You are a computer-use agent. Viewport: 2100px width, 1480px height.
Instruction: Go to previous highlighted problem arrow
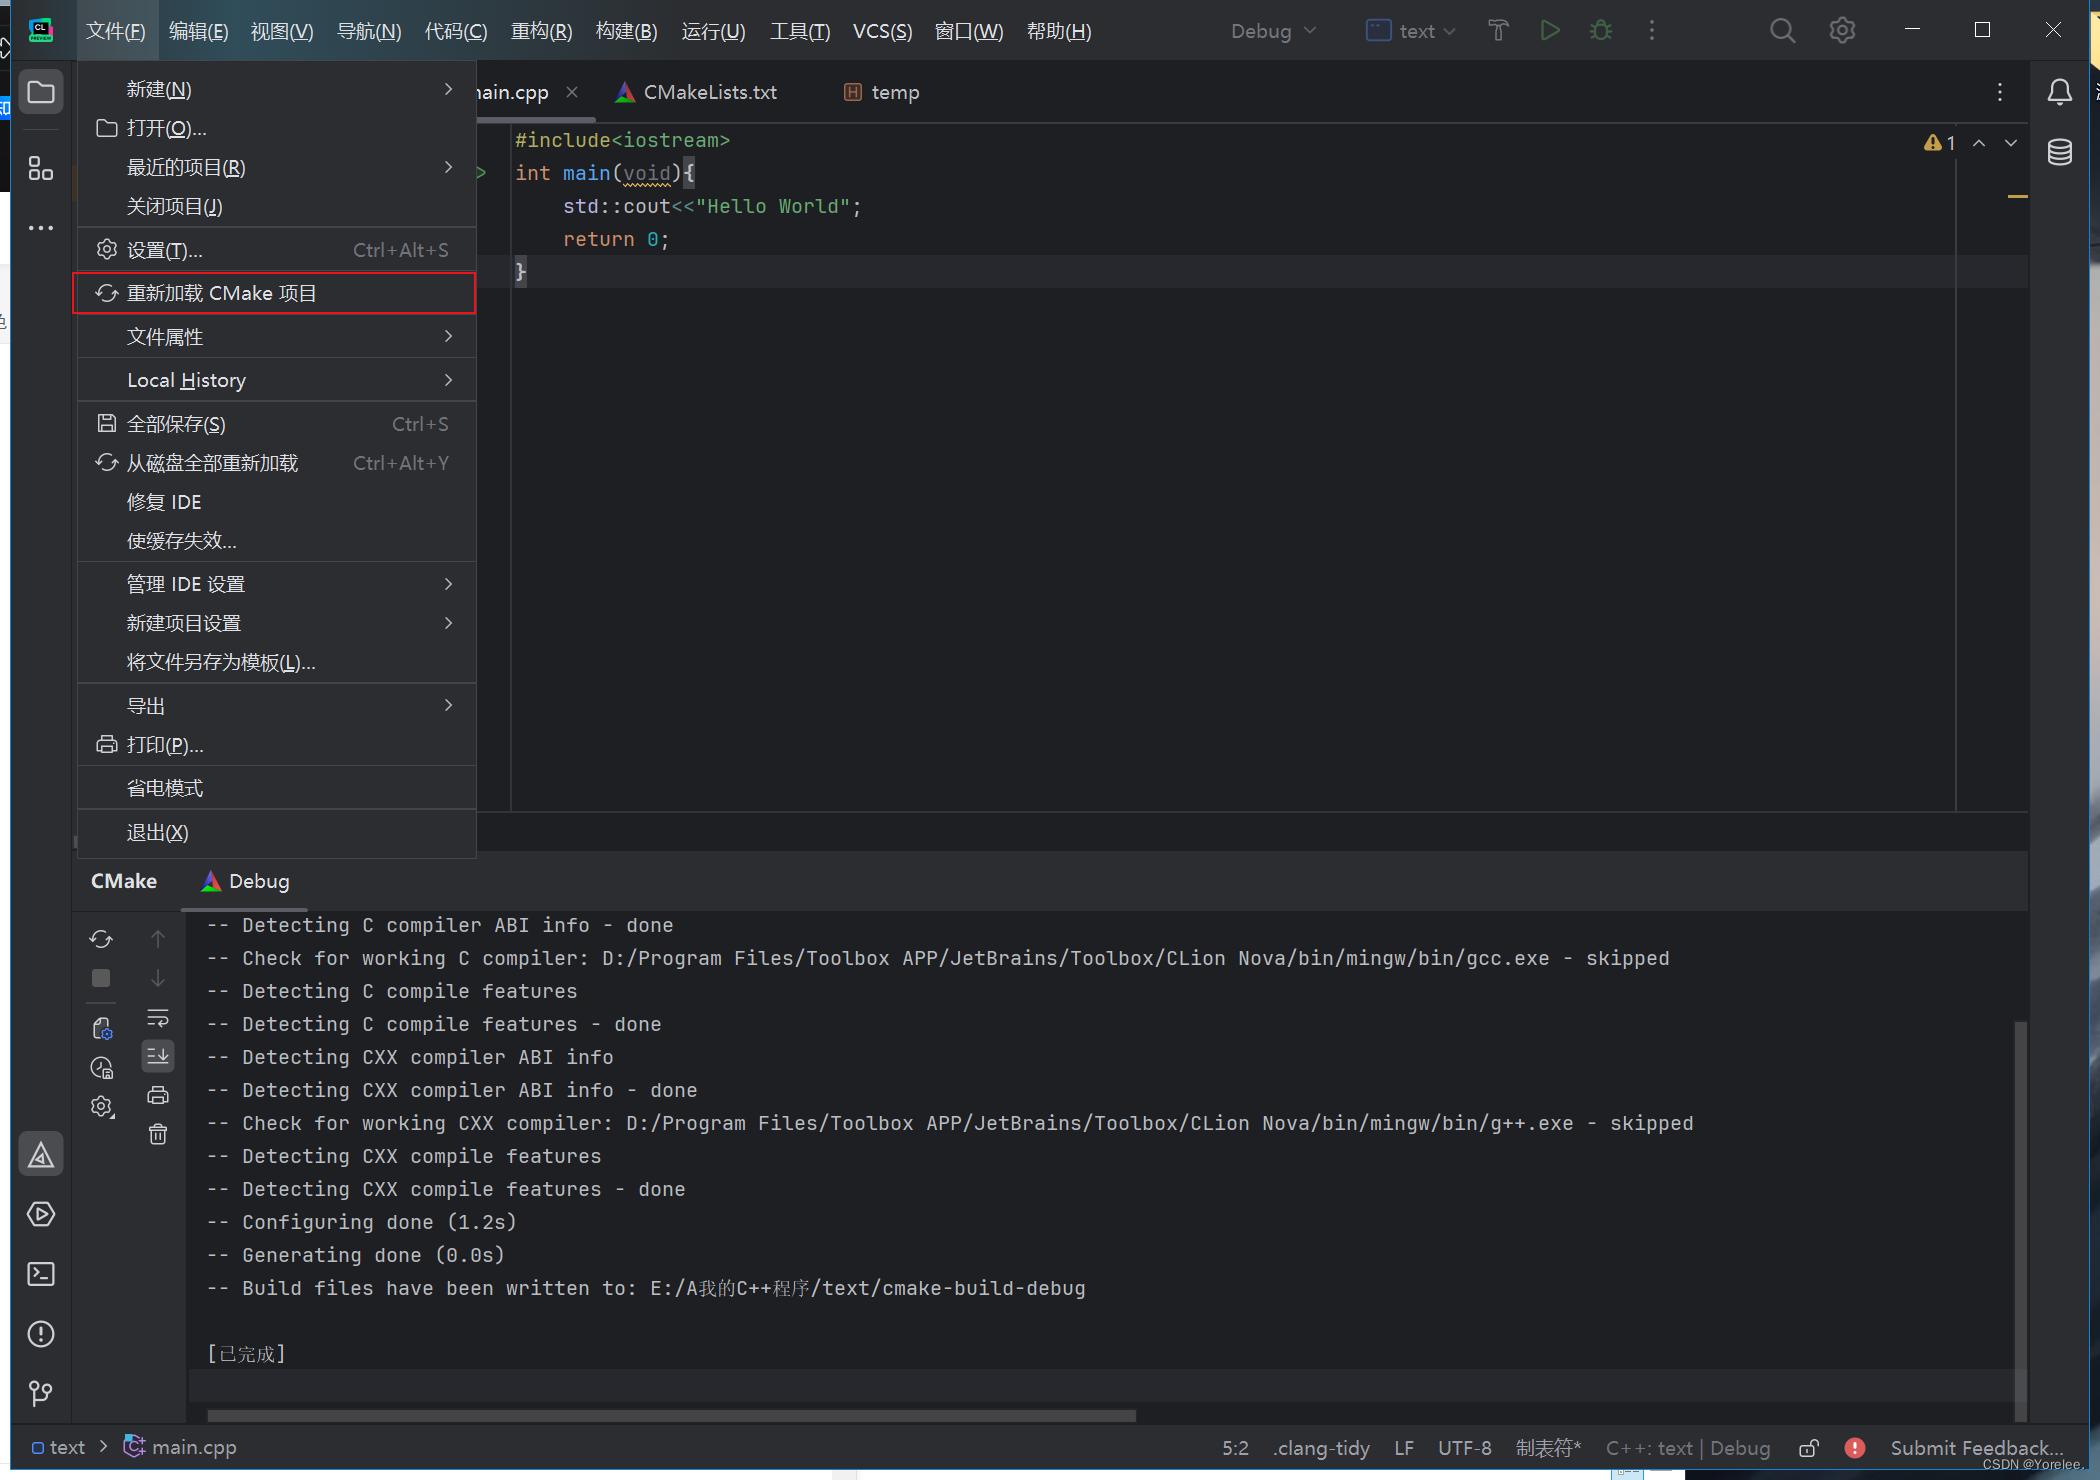tap(1979, 143)
